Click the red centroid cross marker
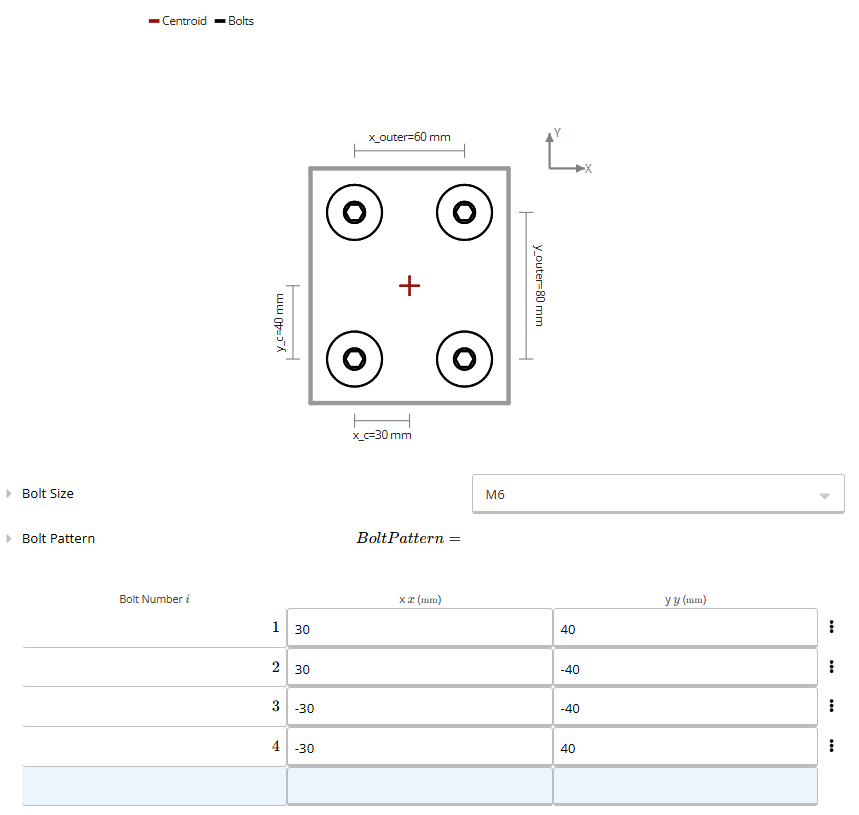 tap(409, 286)
